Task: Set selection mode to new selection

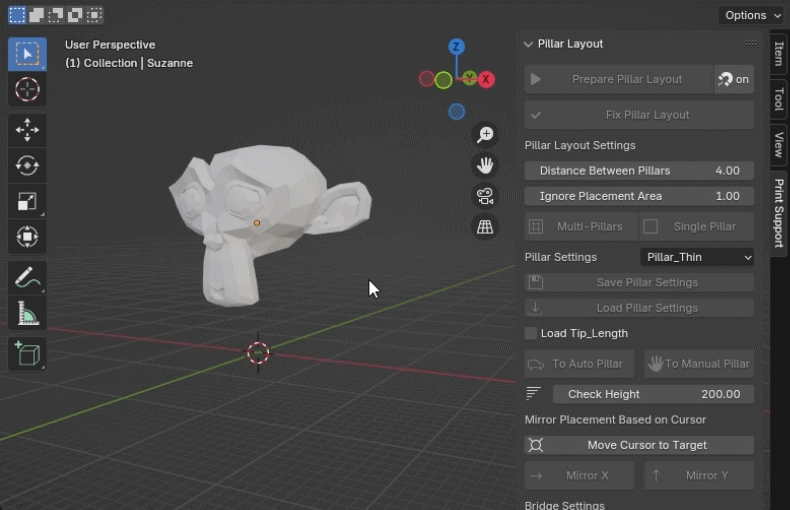Action: tap(17, 15)
